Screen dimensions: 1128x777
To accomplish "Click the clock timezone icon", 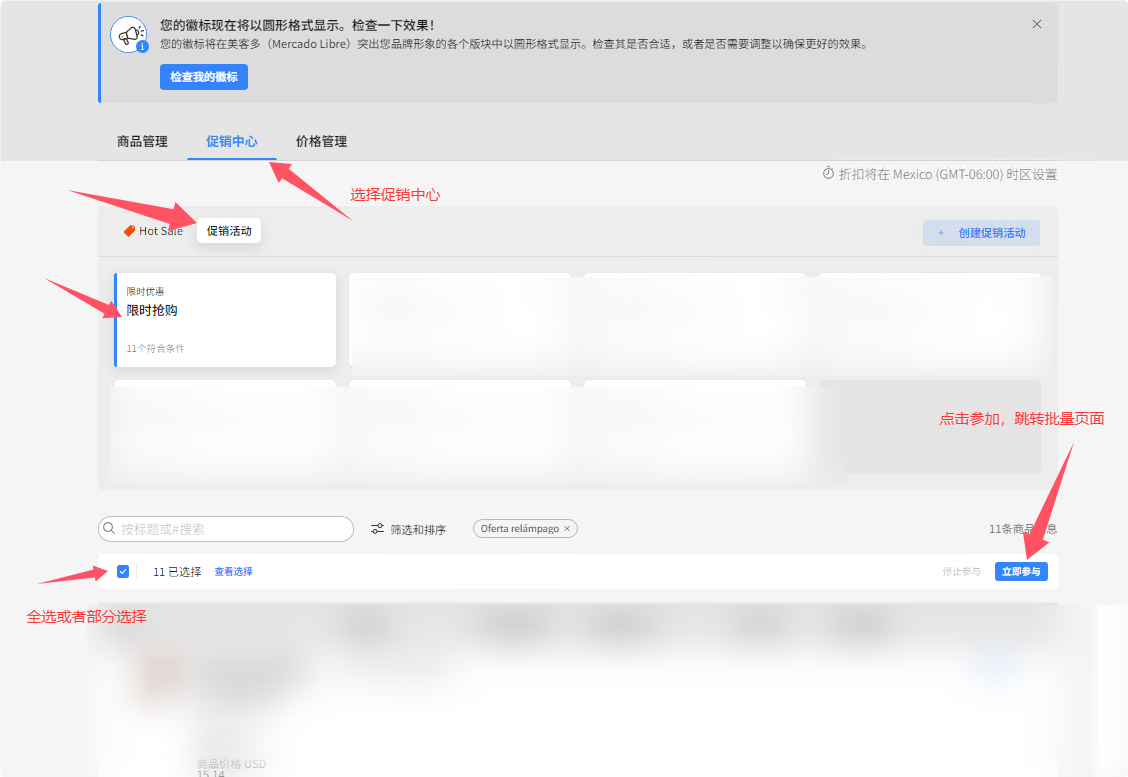I will tap(828, 173).
